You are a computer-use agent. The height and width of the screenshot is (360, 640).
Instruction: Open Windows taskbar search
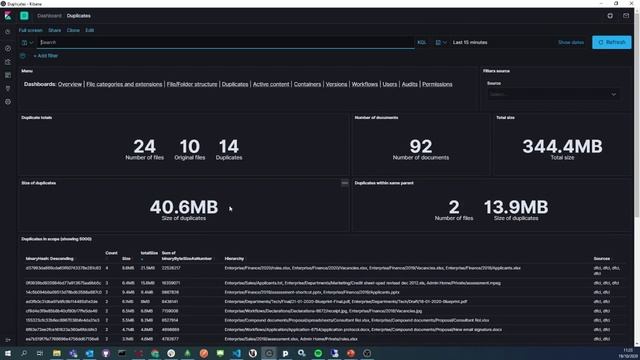24,353
